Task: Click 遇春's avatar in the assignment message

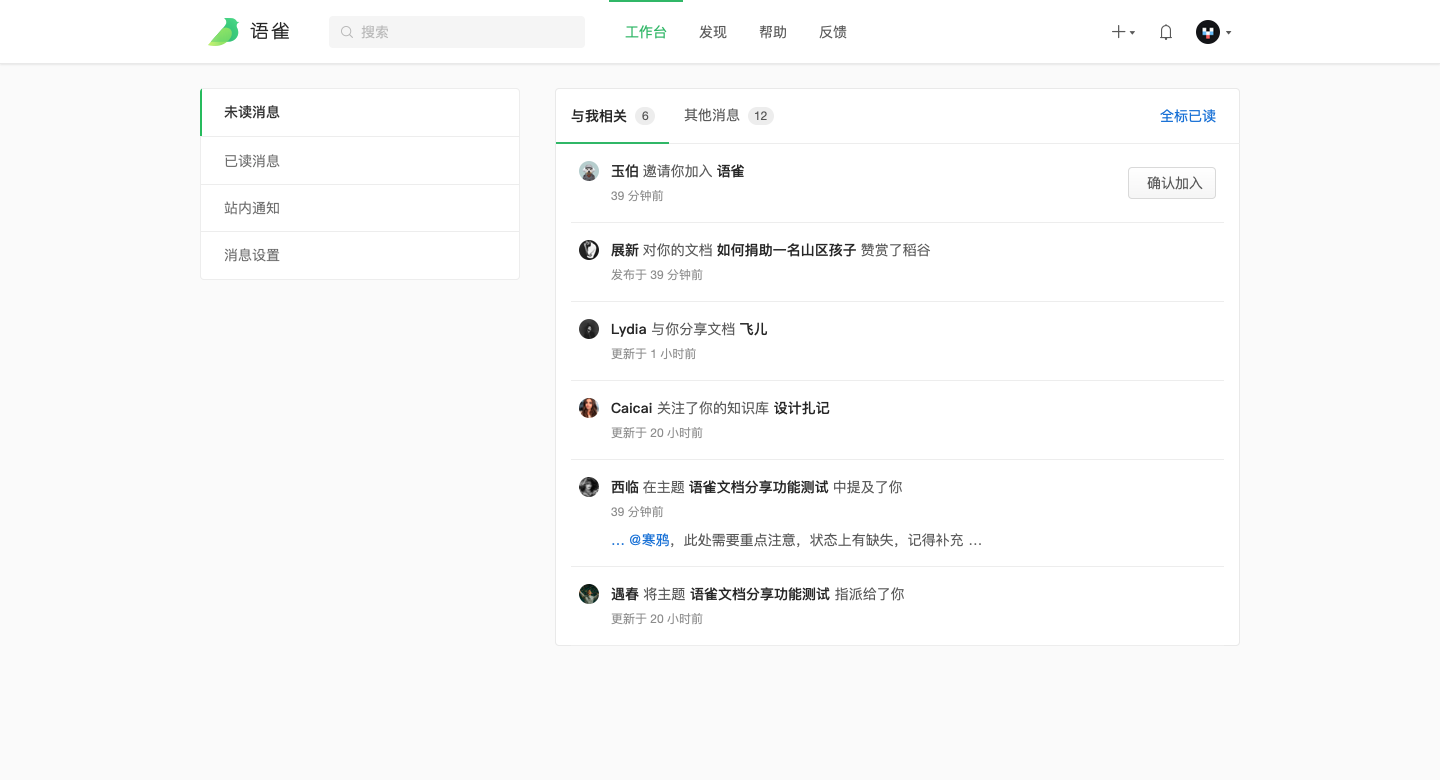Action: point(589,594)
